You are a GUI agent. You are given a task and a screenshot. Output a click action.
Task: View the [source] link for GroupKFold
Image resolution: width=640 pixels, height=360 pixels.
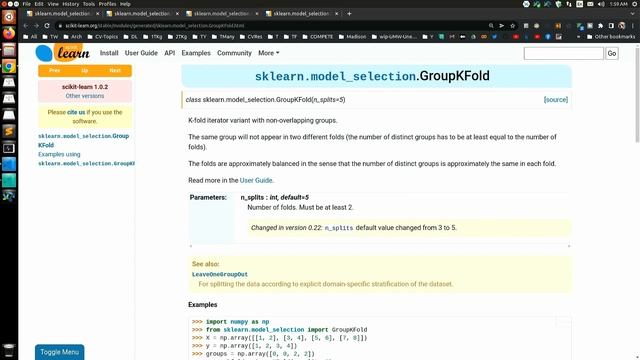(556, 100)
